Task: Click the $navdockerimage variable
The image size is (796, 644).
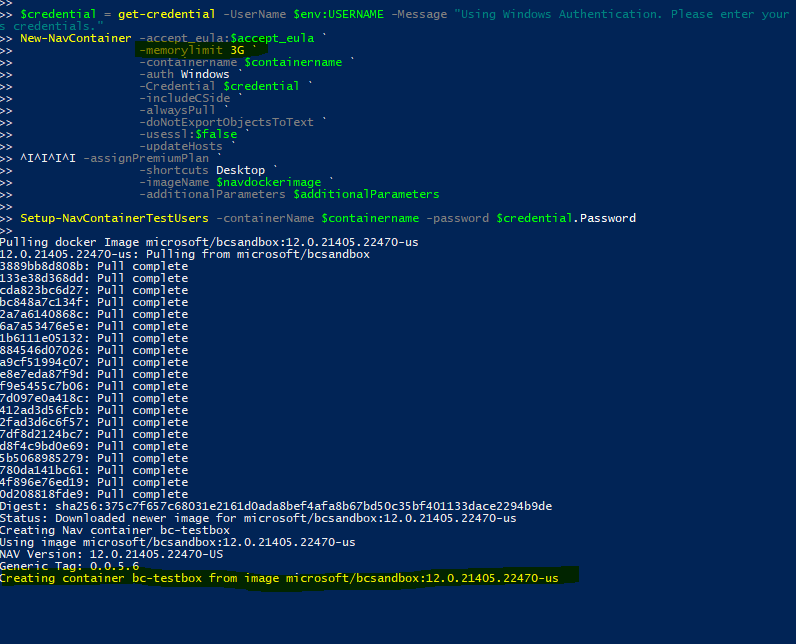Action: [x=269, y=182]
